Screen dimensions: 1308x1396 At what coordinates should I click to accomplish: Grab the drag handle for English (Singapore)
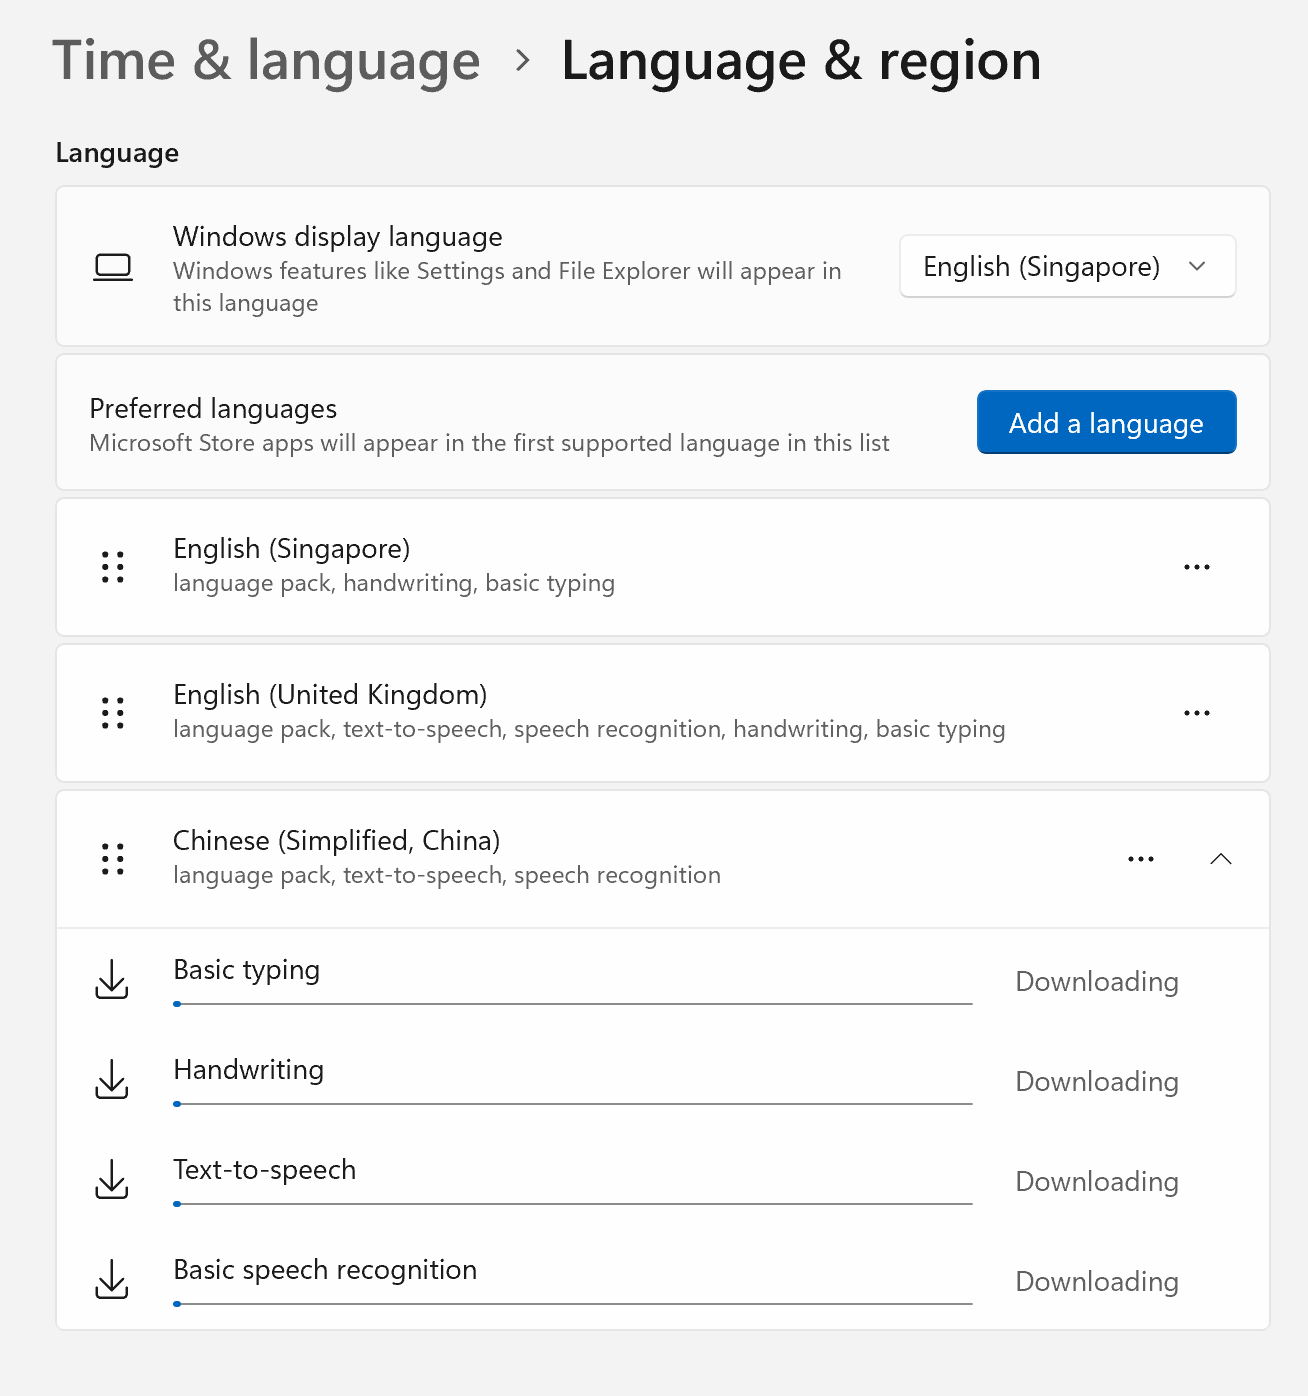(x=113, y=567)
